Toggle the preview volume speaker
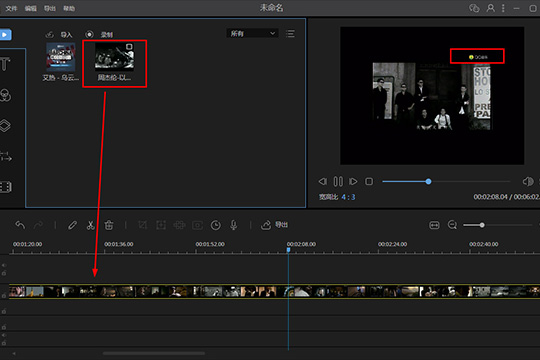The height and width of the screenshot is (360, 540). pos(528,182)
